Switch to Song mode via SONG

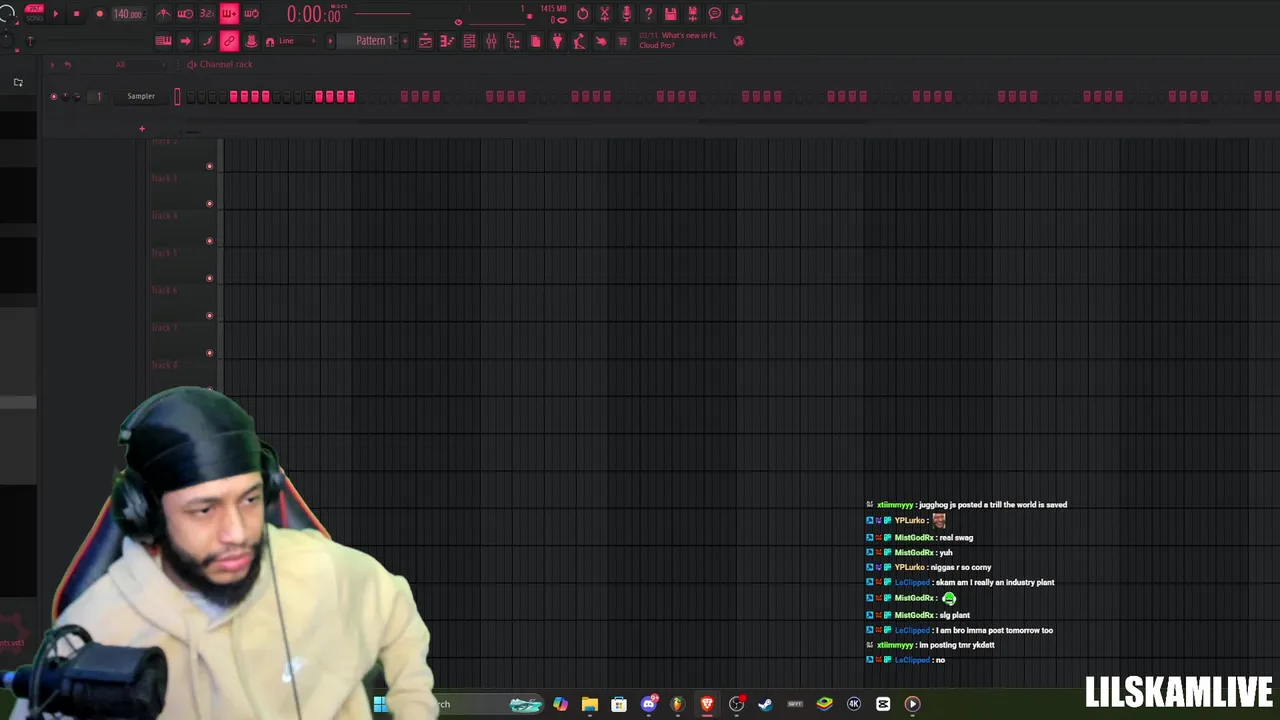(35, 18)
